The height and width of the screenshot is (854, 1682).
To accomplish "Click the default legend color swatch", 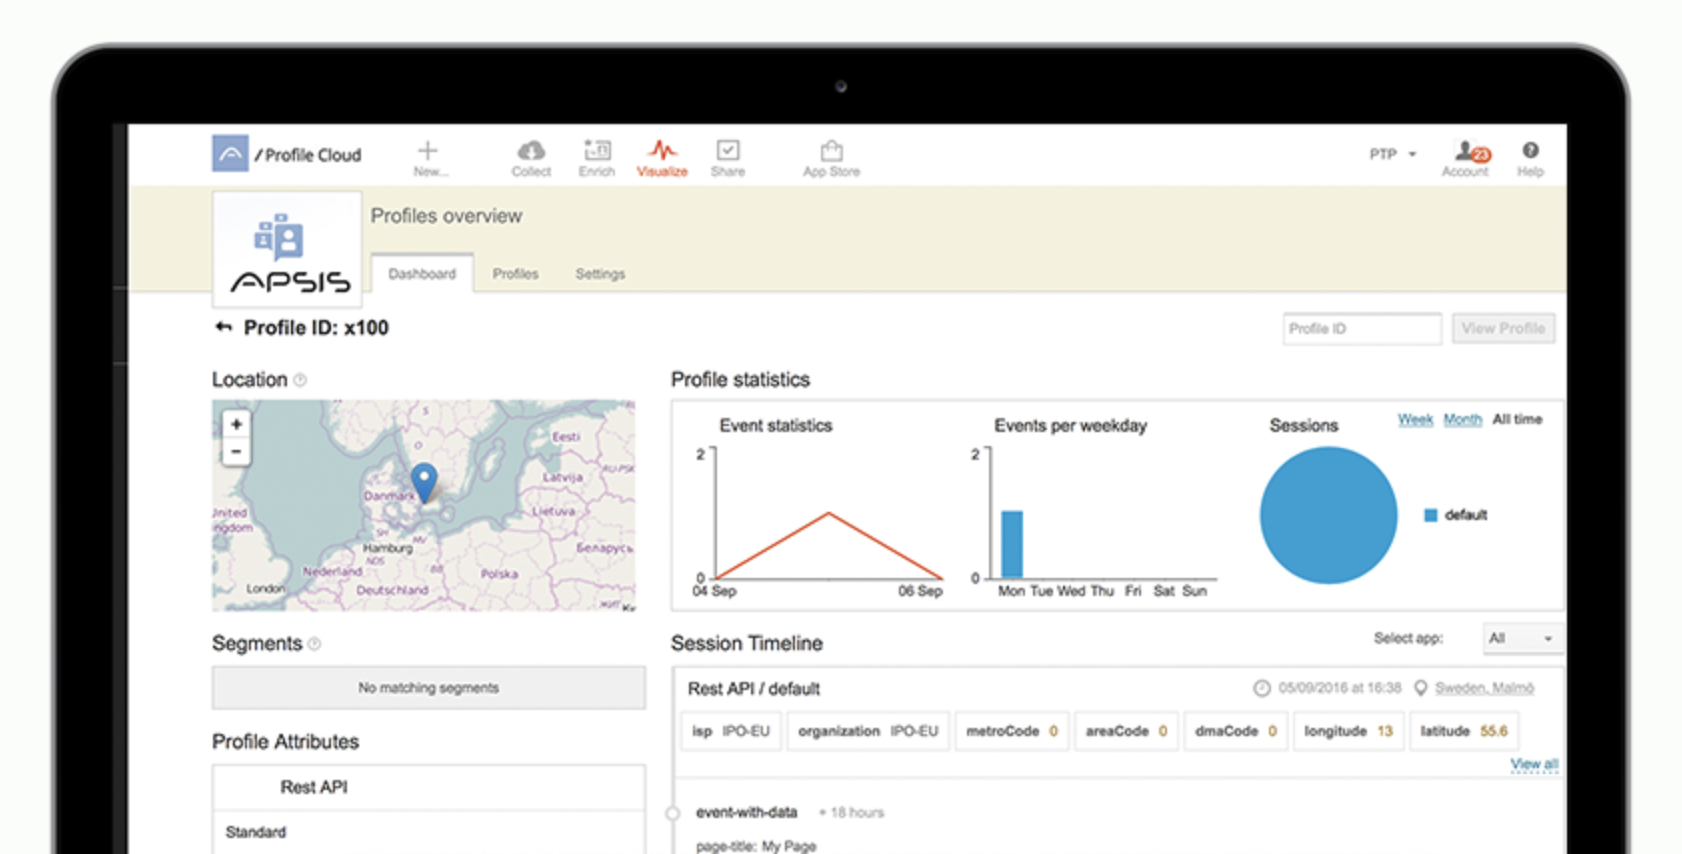I will [x=1430, y=515].
